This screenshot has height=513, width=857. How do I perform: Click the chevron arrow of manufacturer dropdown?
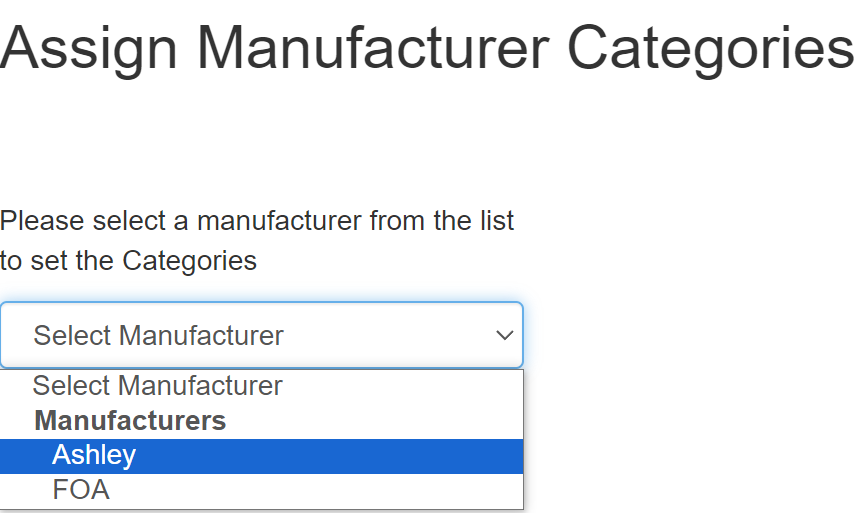point(504,335)
